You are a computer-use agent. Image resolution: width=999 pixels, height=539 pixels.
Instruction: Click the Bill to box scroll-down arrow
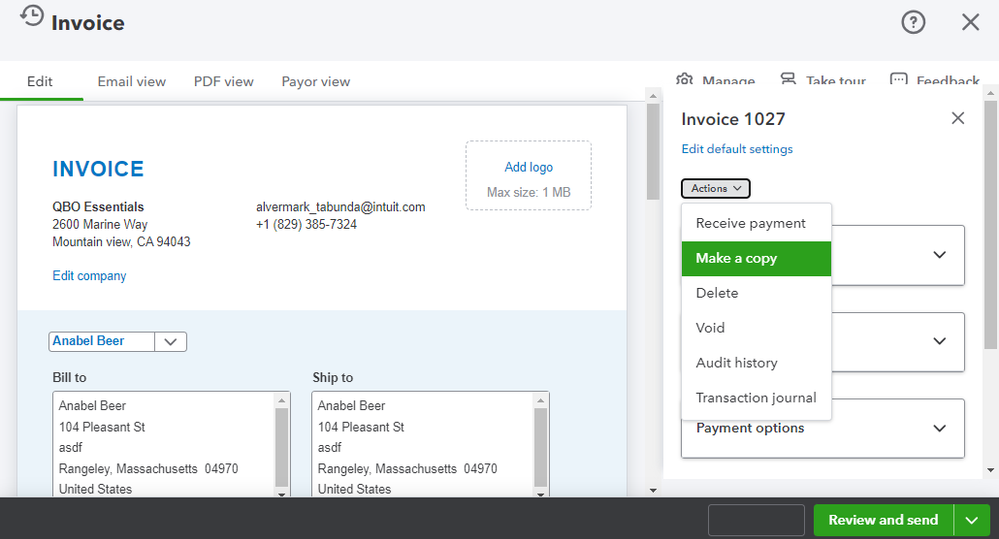[x=282, y=493]
